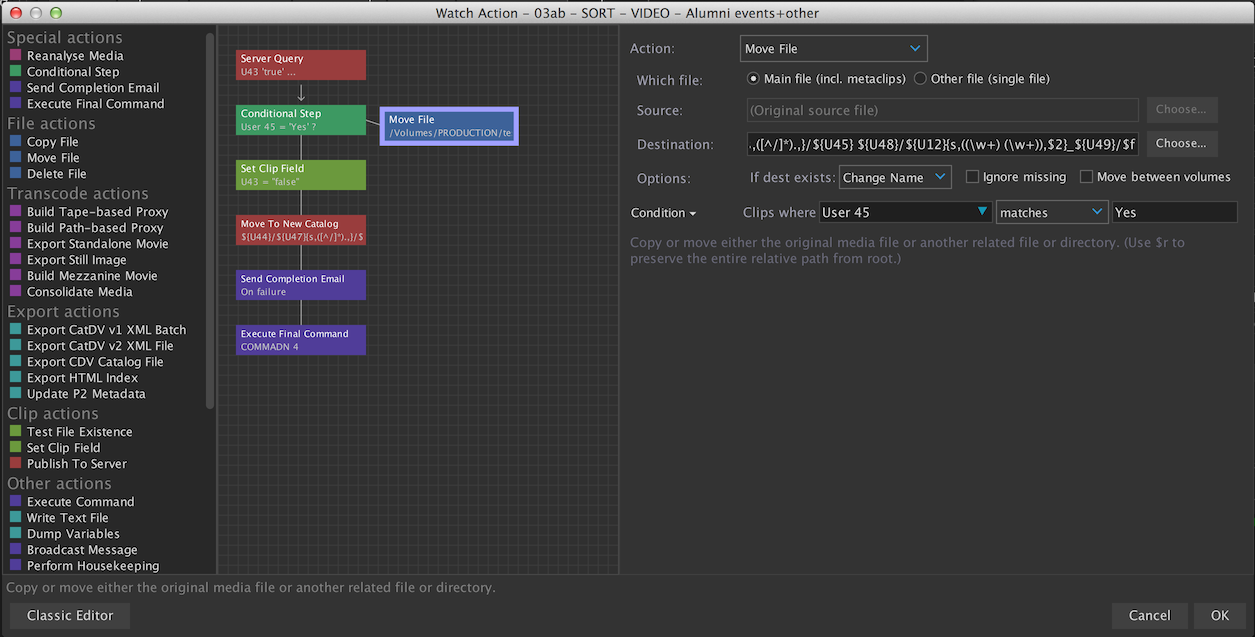The image size is (1255, 637).
Task: Click the Test File Existence icon
Action: (15, 432)
